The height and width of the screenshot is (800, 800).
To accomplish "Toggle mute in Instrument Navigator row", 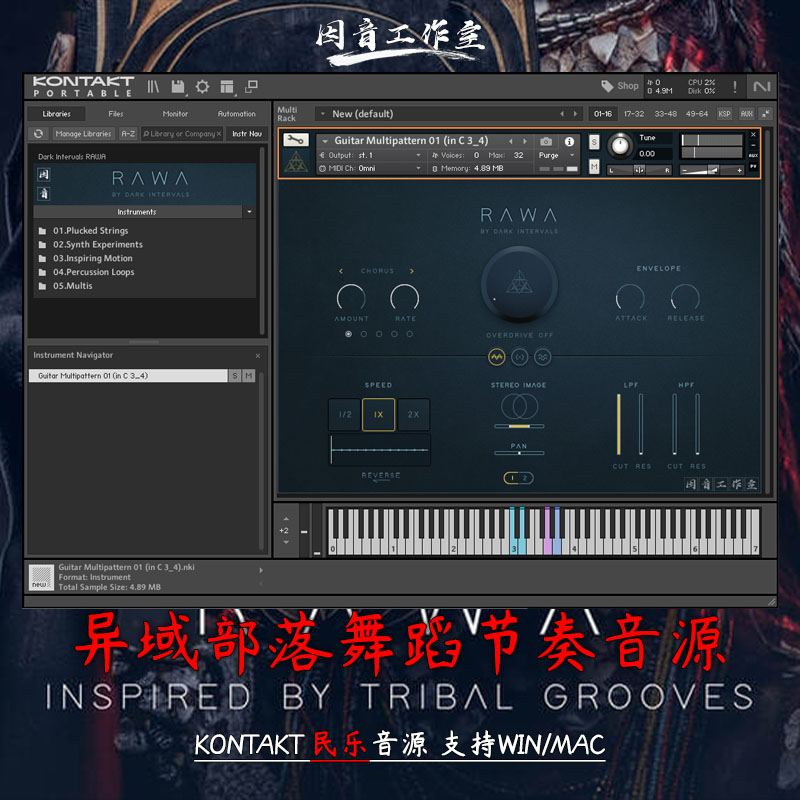I will pyautogui.click(x=248, y=376).
